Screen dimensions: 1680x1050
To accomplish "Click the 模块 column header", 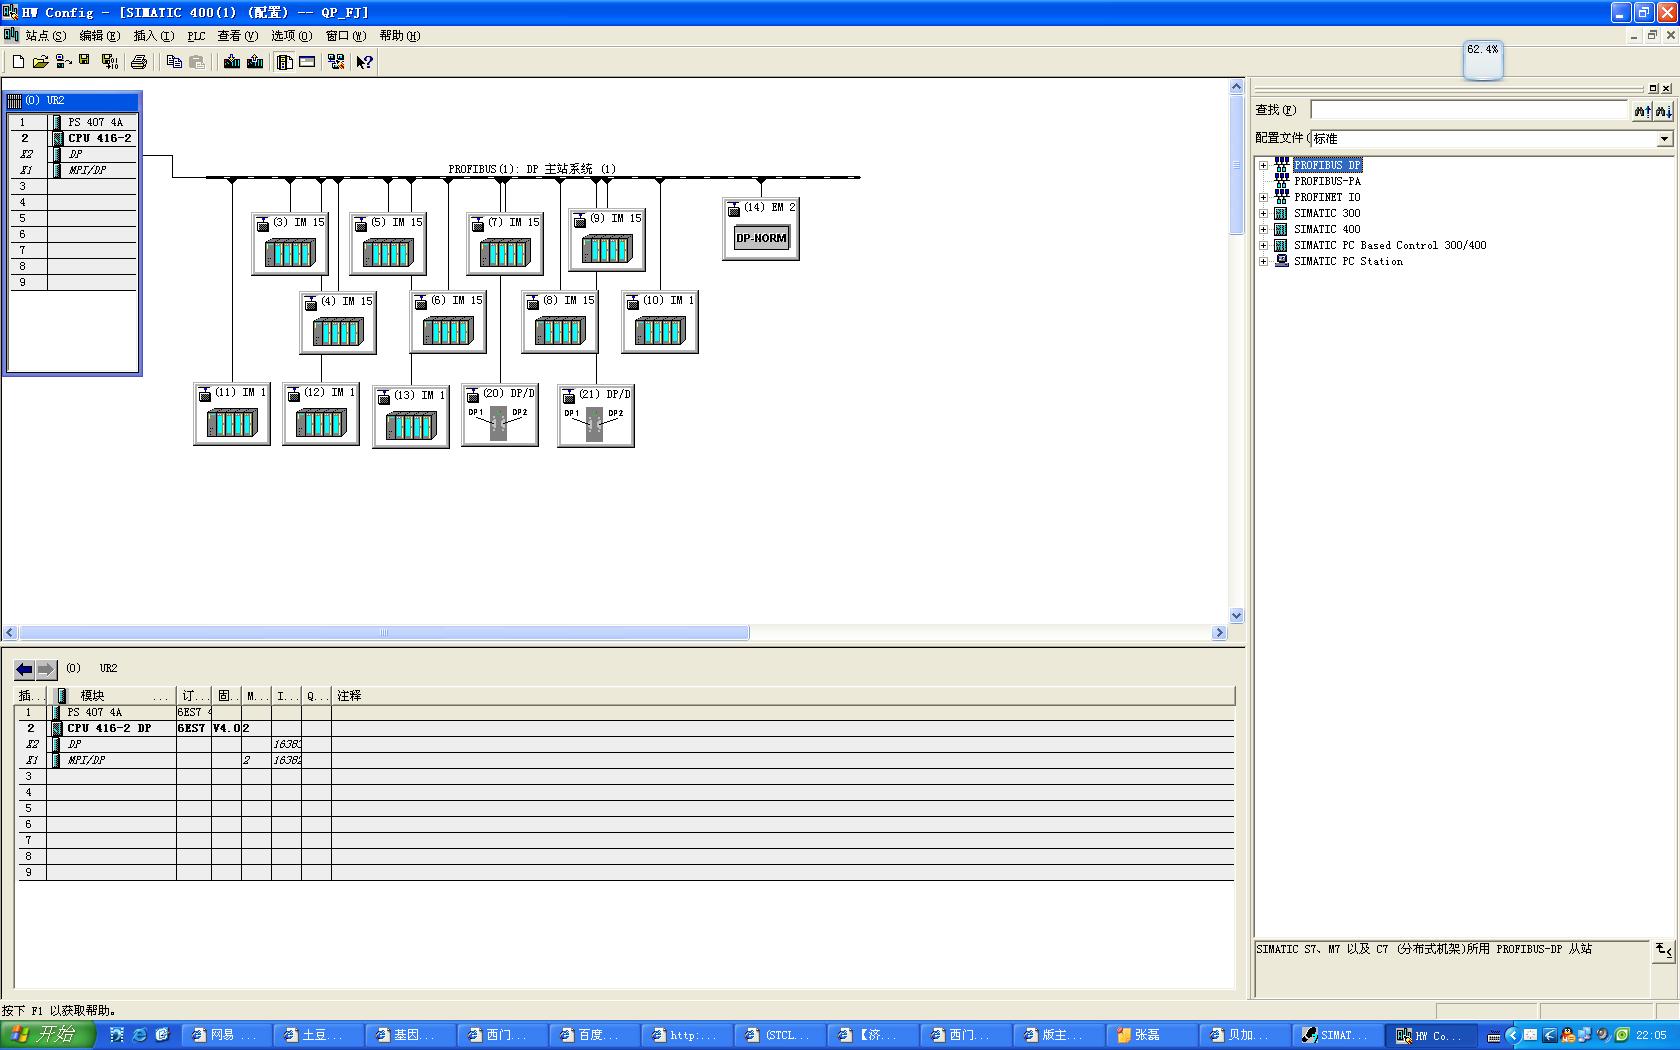I will pos(112,695).
